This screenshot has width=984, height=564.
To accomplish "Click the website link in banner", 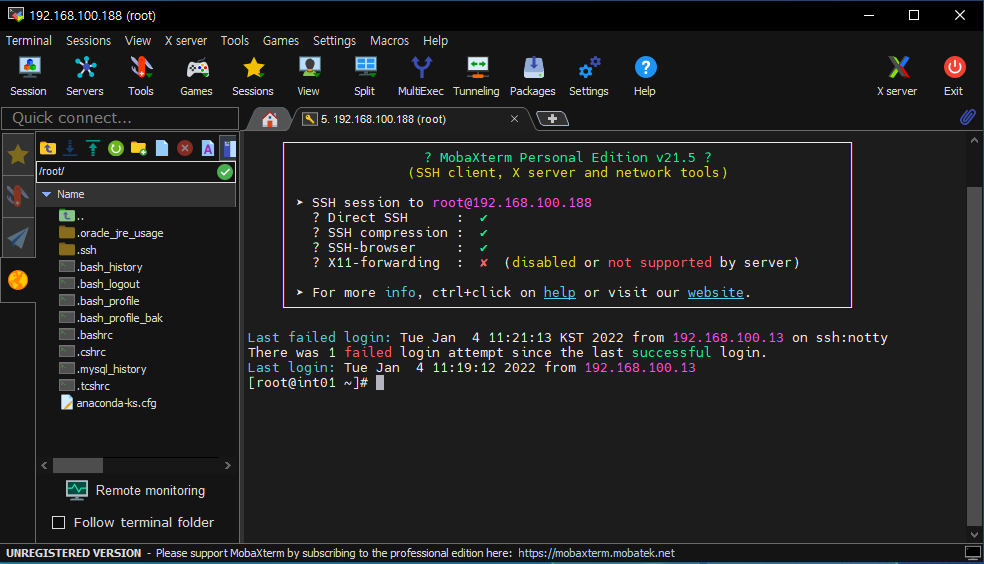I will [x=715, y=292].
